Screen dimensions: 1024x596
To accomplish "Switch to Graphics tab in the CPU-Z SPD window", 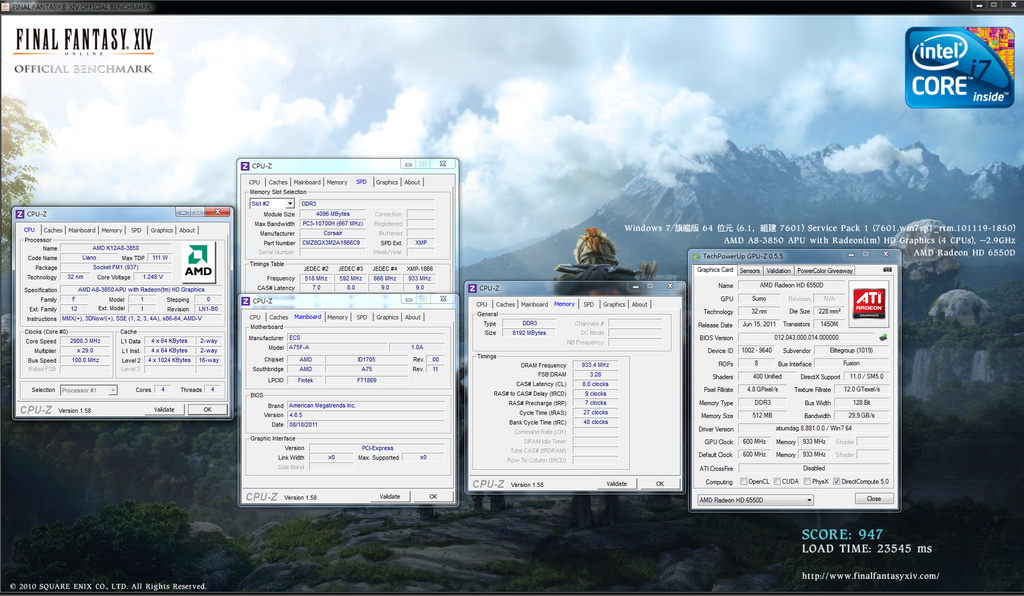I will (387, 183).
